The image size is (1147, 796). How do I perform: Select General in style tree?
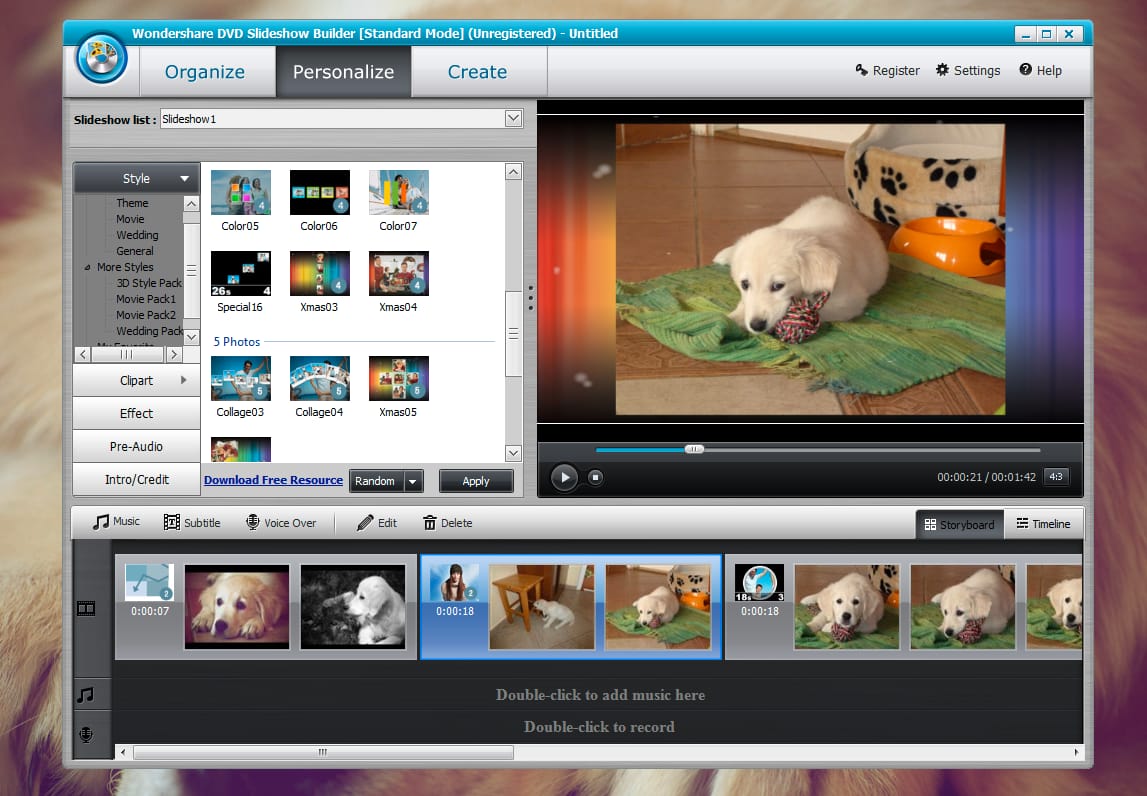pyautogui.click(x=135, y=251)
